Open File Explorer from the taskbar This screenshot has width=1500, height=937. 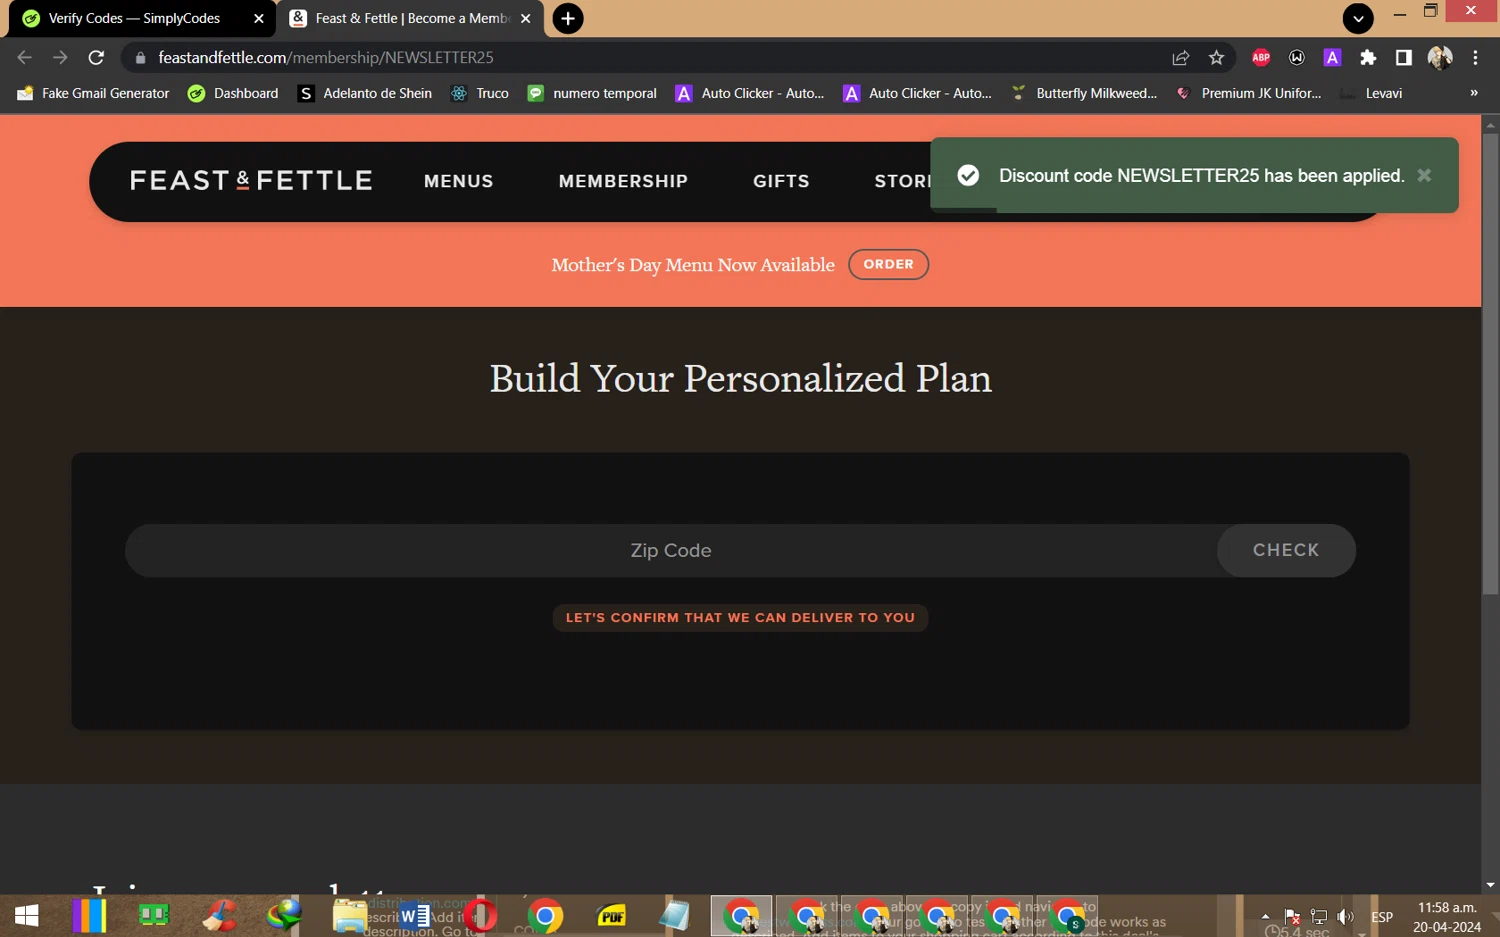click(x=349, y=915)
